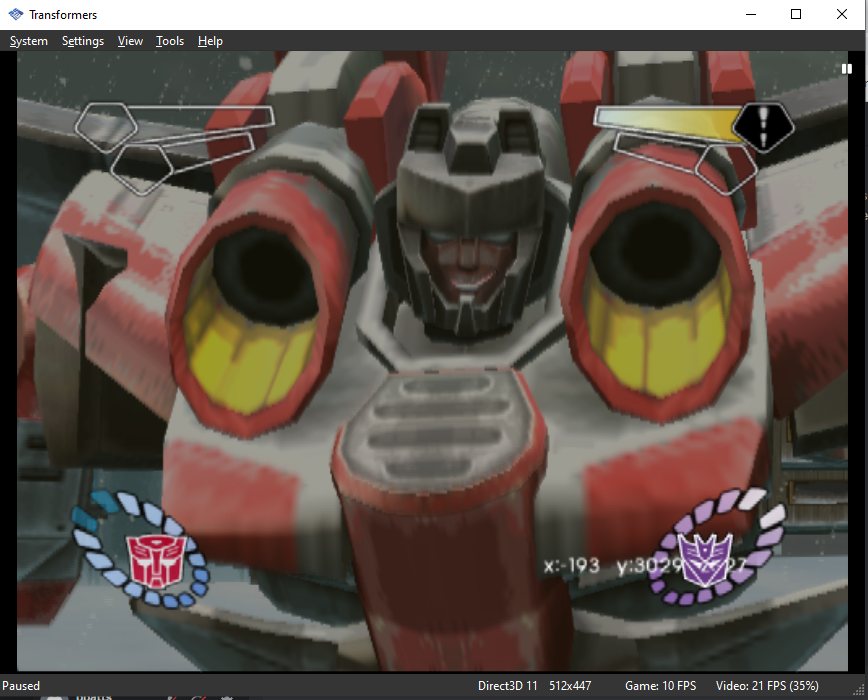The height and width of the screenshot is (700, 868).
Task: Click the yellow enemy health bar
Action: (x=668, y=122)
